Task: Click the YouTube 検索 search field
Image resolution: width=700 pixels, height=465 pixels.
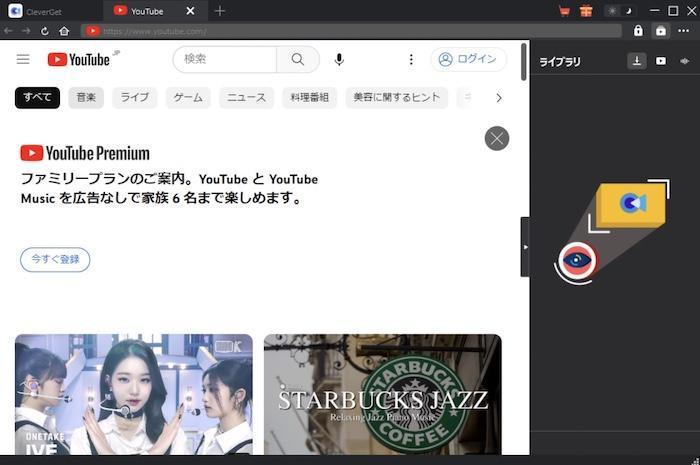Action: click(x=225, y=59)
